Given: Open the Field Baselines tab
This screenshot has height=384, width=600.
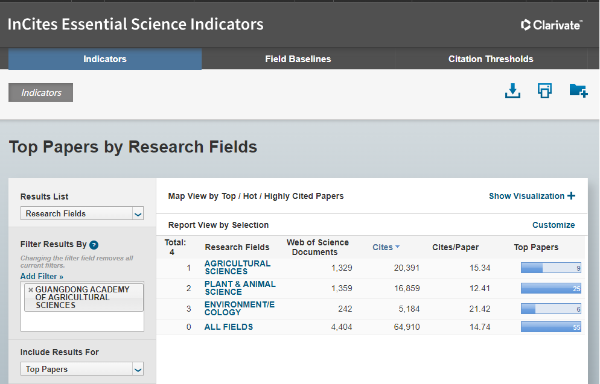Looking at the screenshot, I should 298,59.
